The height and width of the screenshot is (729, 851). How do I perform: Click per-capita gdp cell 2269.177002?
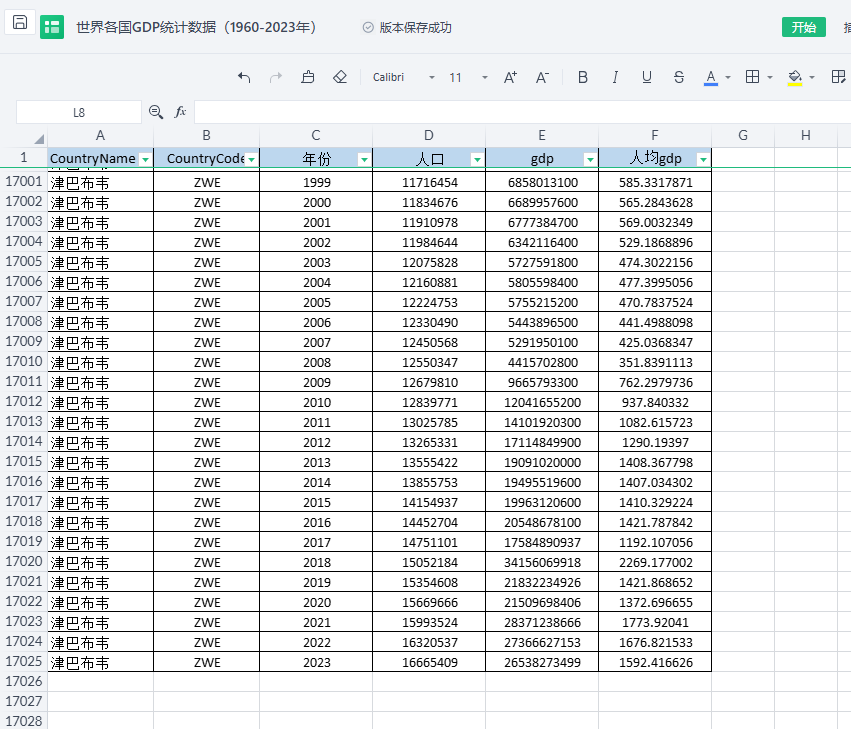point(655,562)
